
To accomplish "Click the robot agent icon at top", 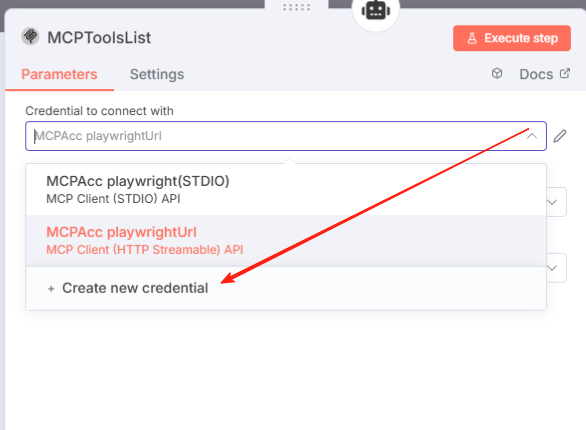I will (x=376, y=10).
